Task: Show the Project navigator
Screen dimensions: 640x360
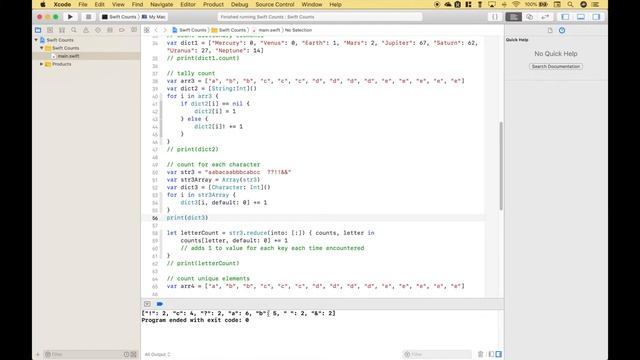Action: click(38, 30)
